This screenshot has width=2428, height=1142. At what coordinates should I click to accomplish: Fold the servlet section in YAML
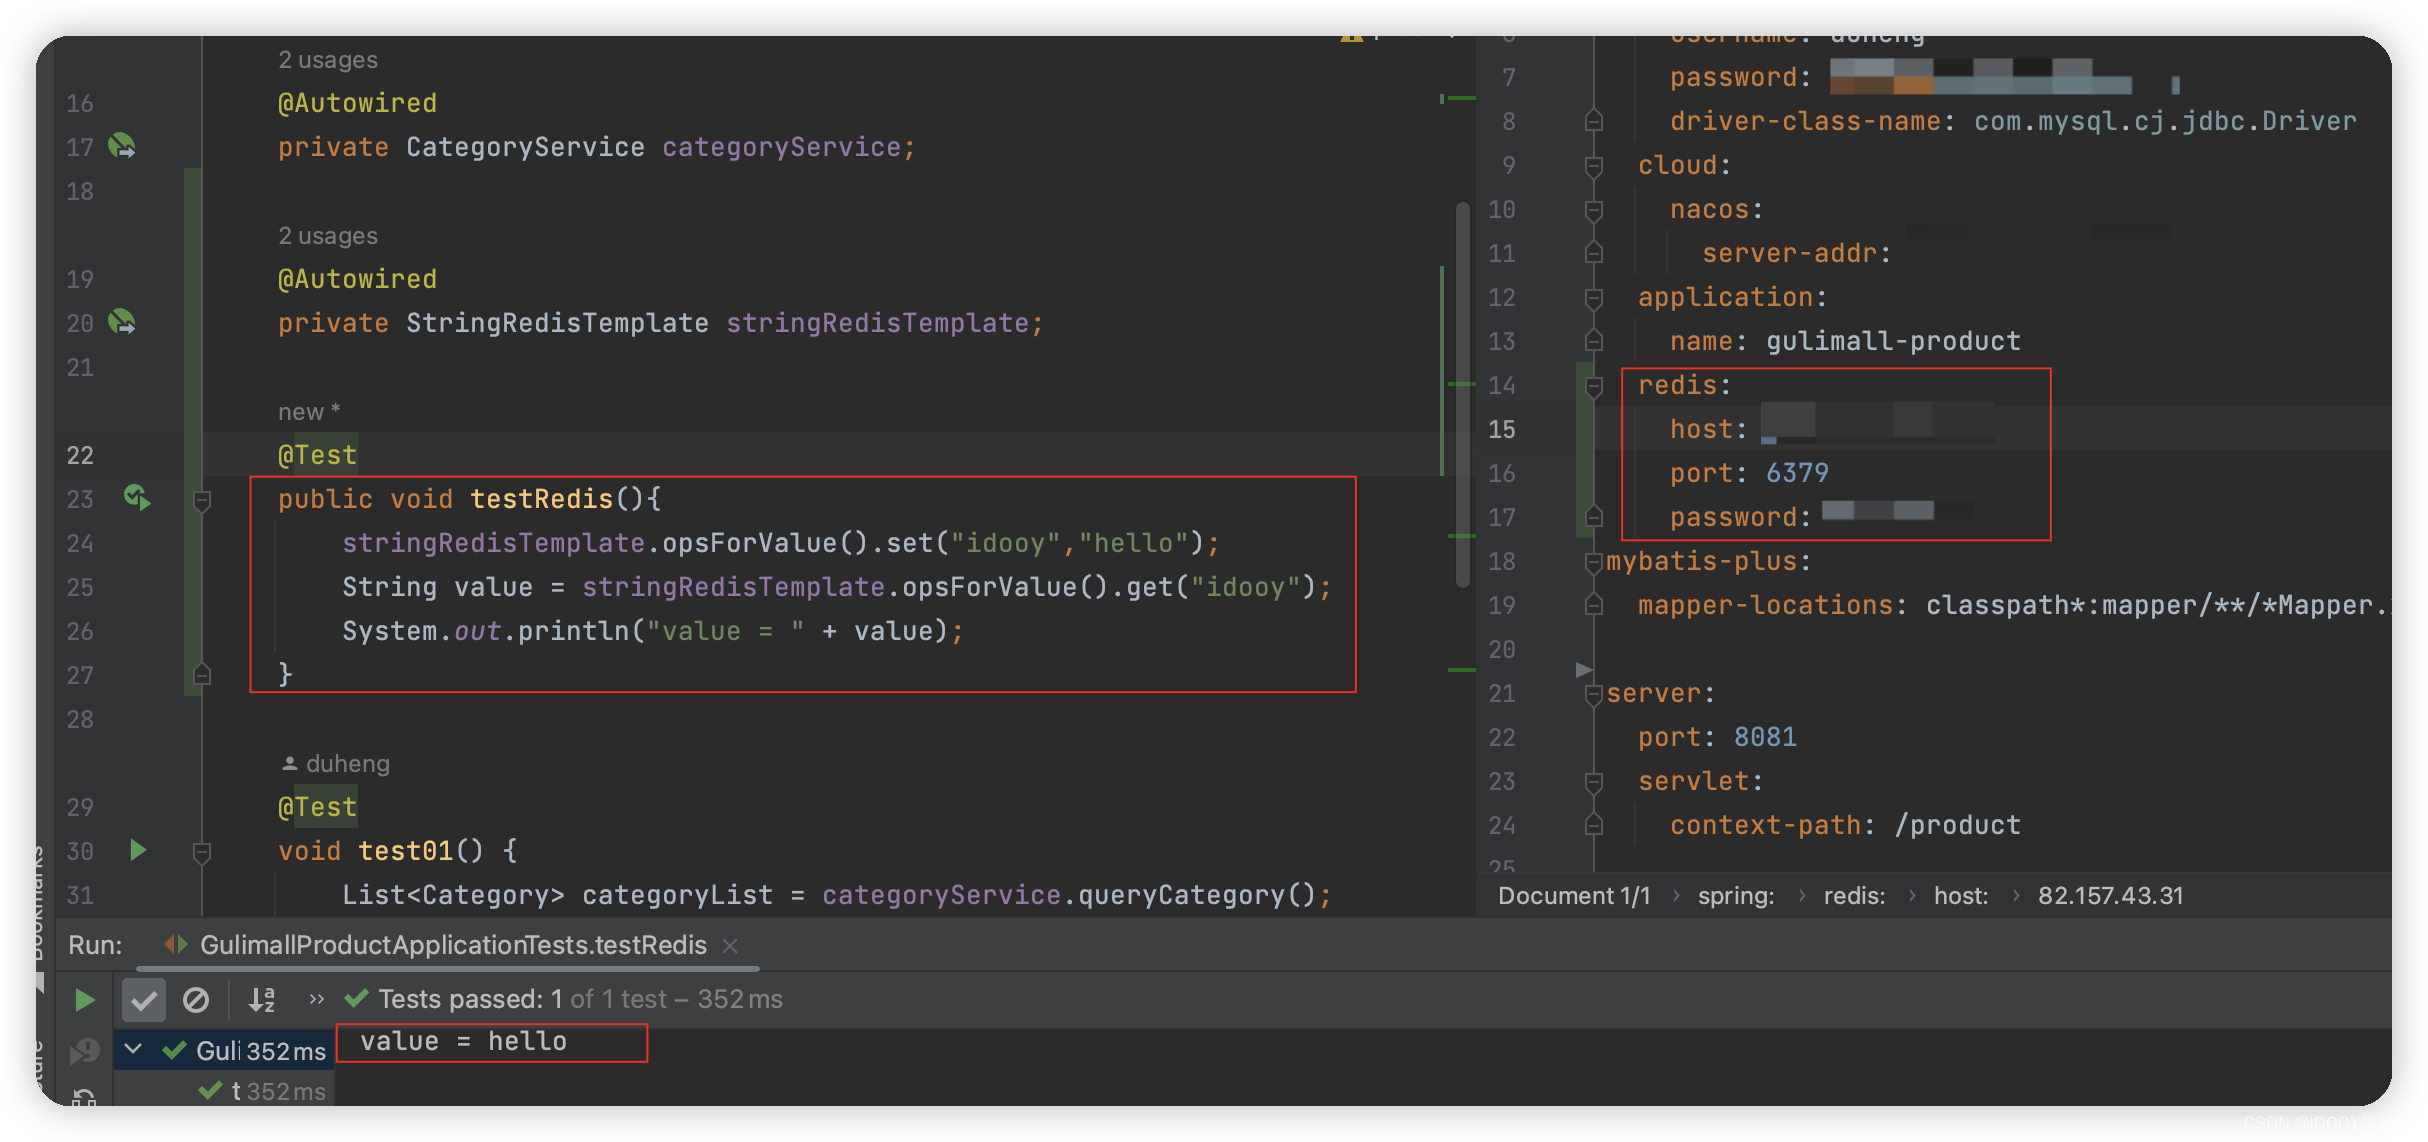[1594, 782]
